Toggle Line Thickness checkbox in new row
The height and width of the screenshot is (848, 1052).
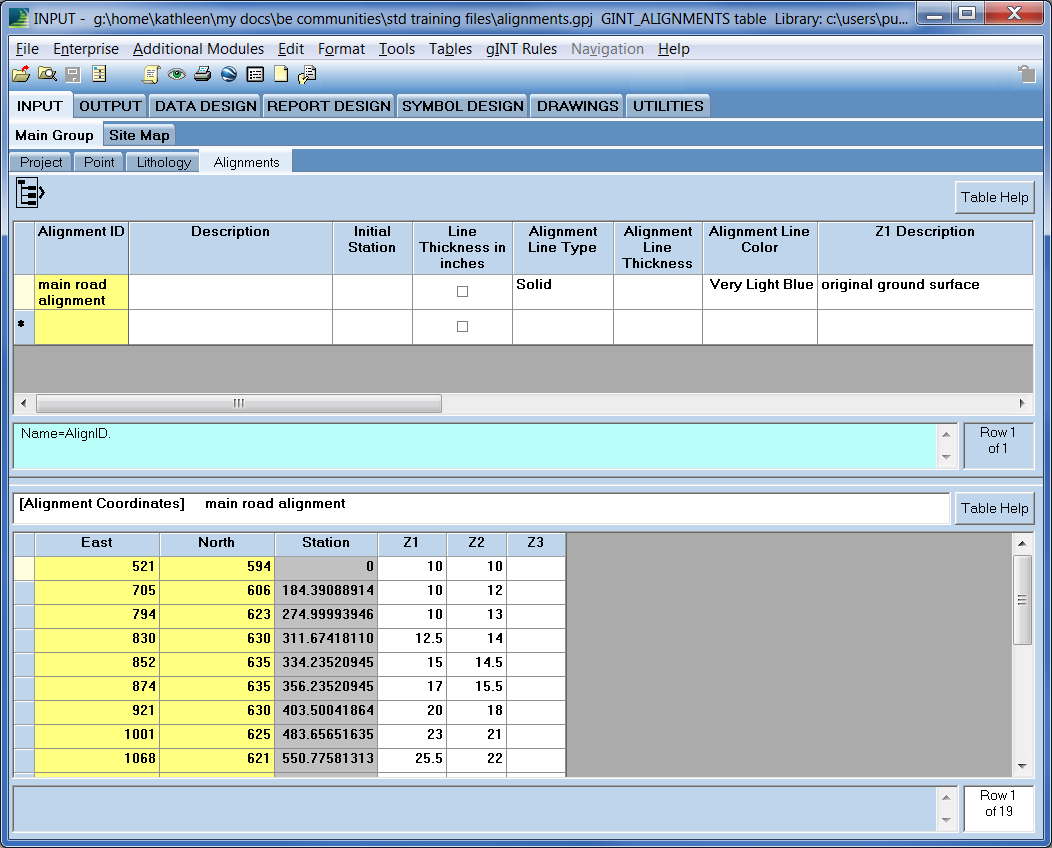[462, 327]
